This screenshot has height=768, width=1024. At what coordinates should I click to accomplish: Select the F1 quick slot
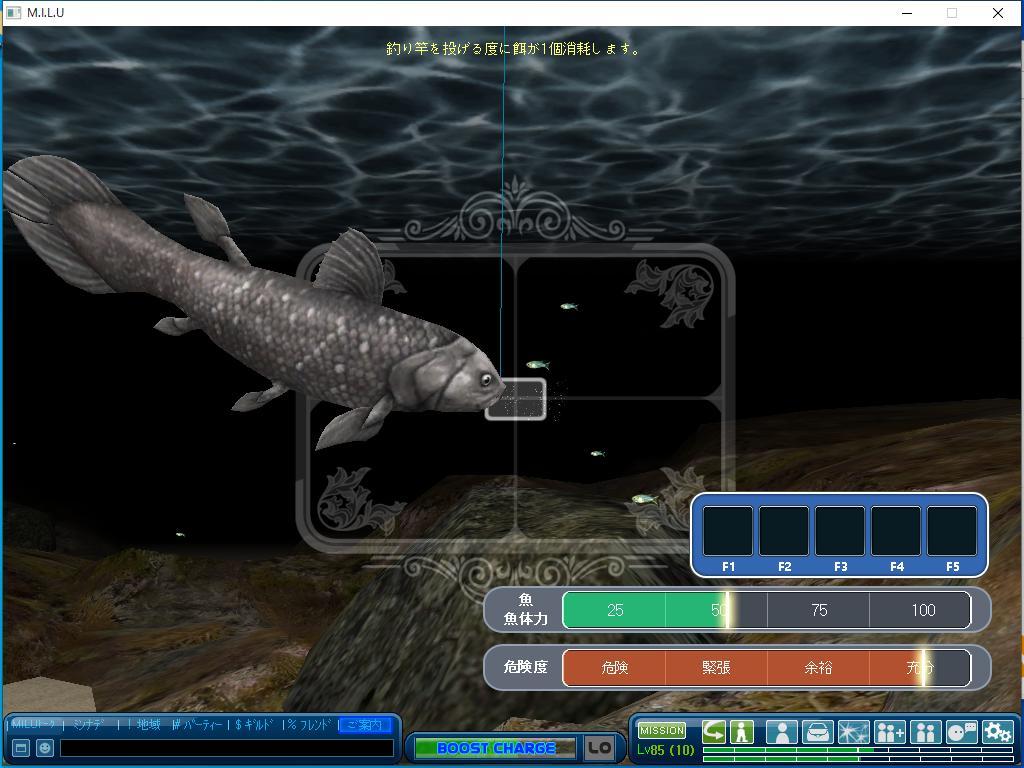point(728,531)
